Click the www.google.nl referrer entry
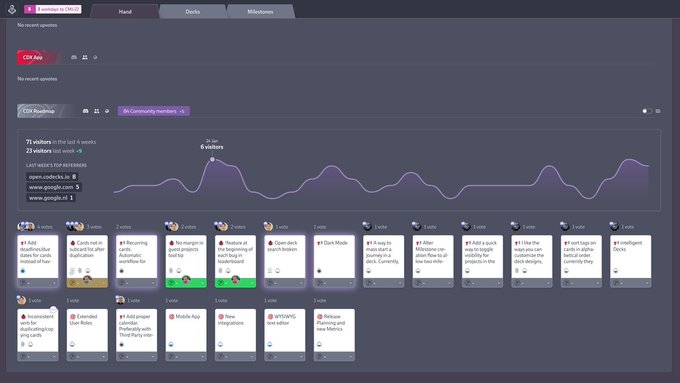This screenshot has width=680, height=383. coord(51,197)
